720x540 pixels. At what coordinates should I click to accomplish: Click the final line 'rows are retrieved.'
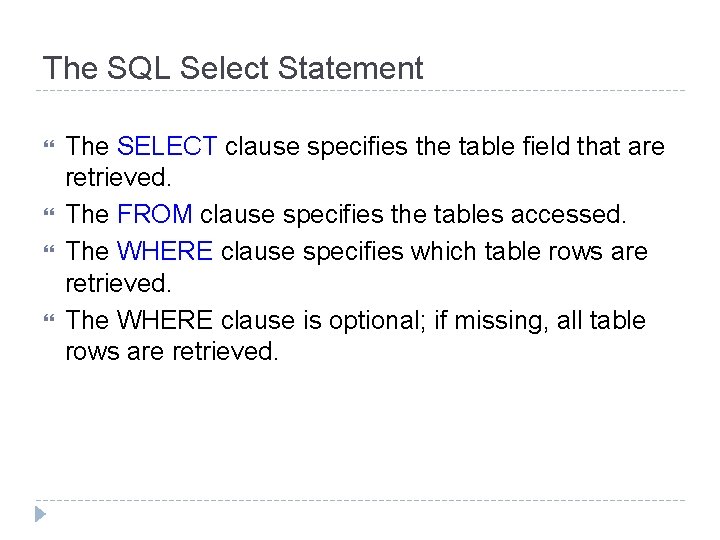point(171,353)
